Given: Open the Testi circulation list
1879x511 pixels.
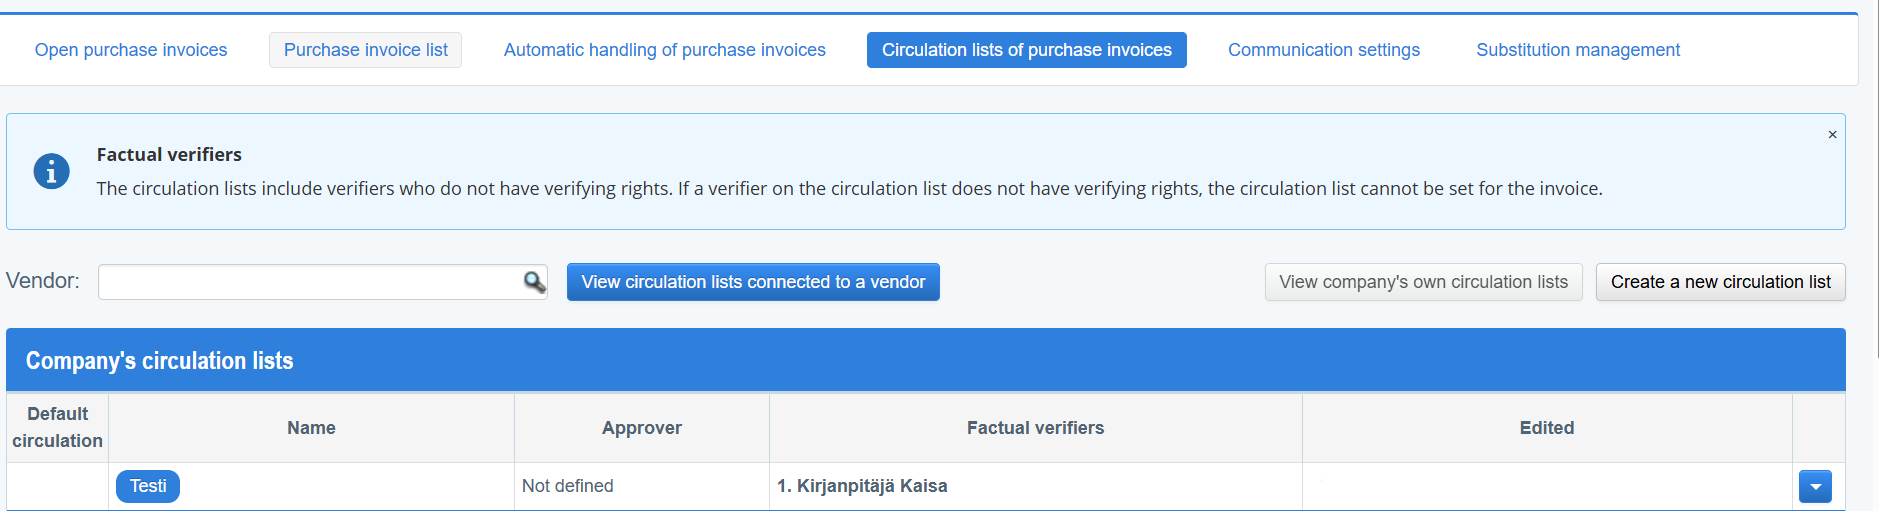Looking at the screenshot, I should click(x=148, y=486).
